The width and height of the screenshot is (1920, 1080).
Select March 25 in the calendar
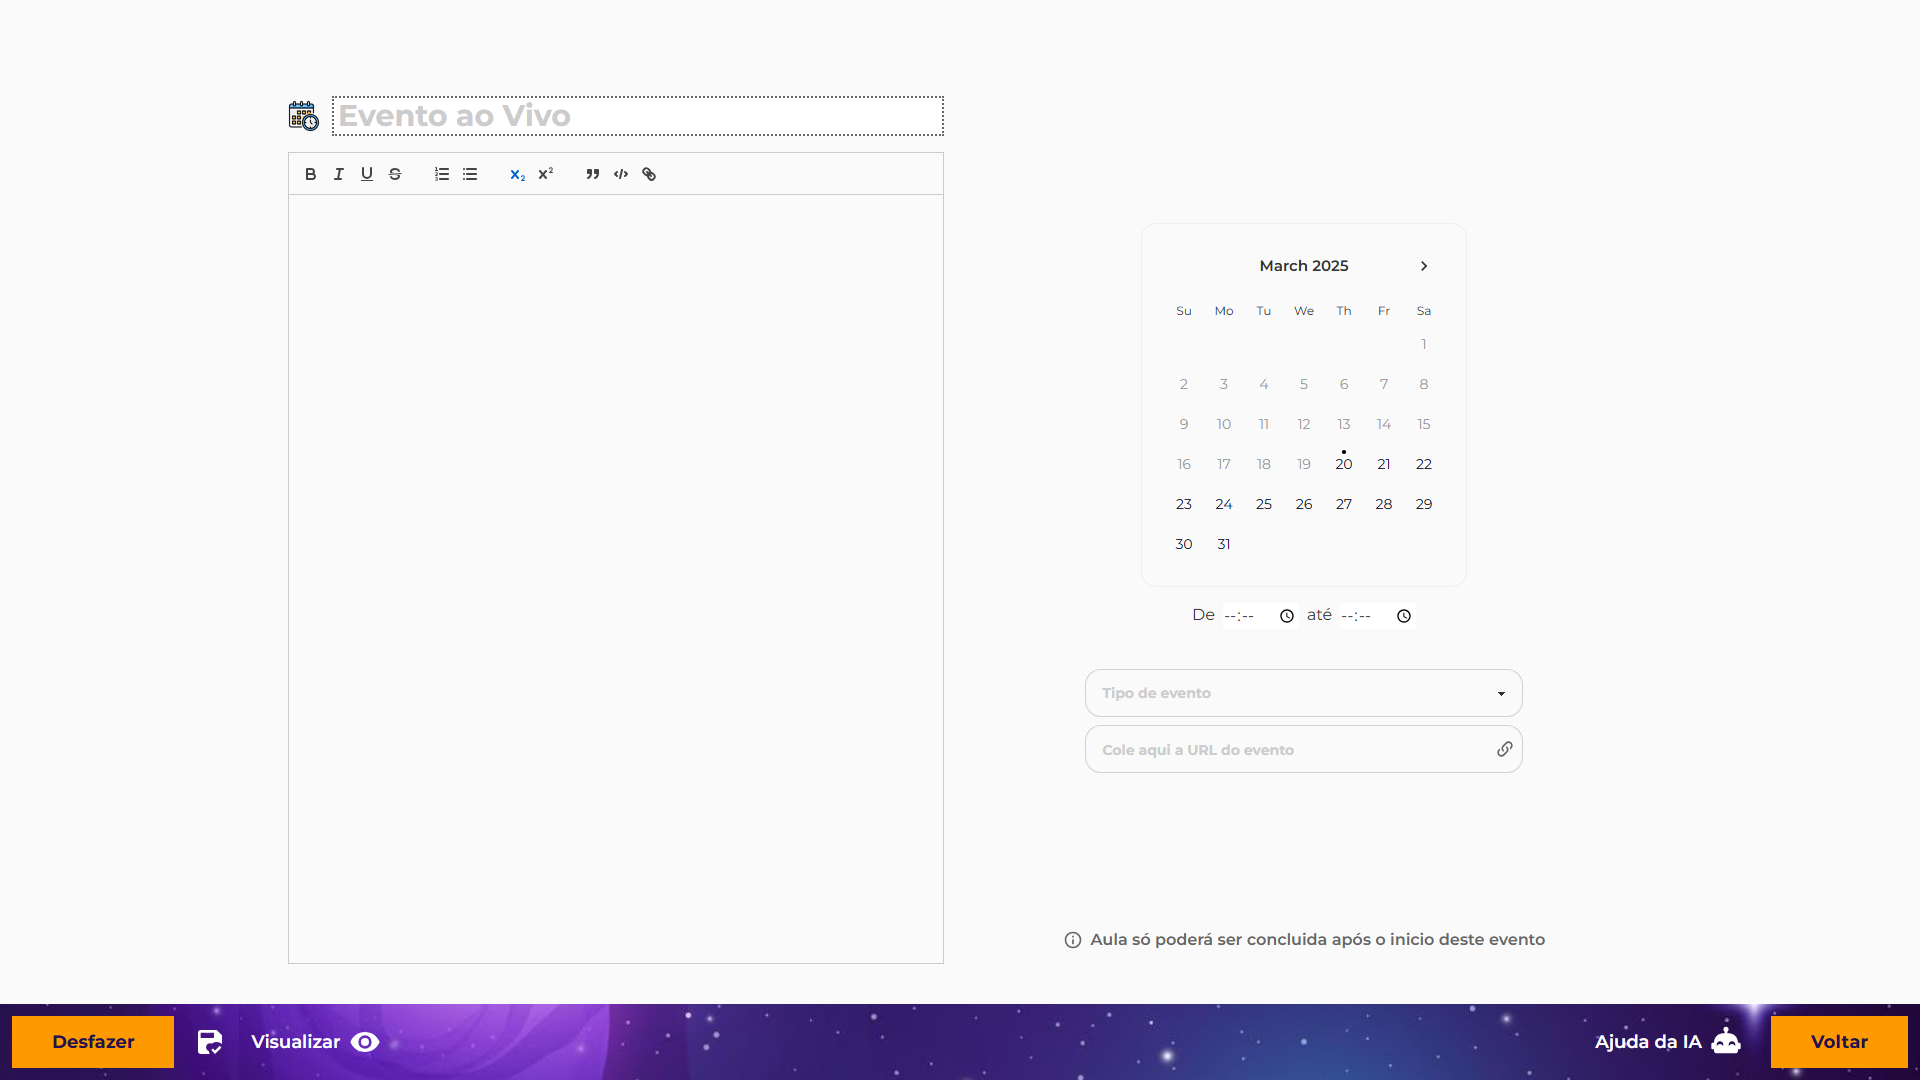coord(1264,504)
